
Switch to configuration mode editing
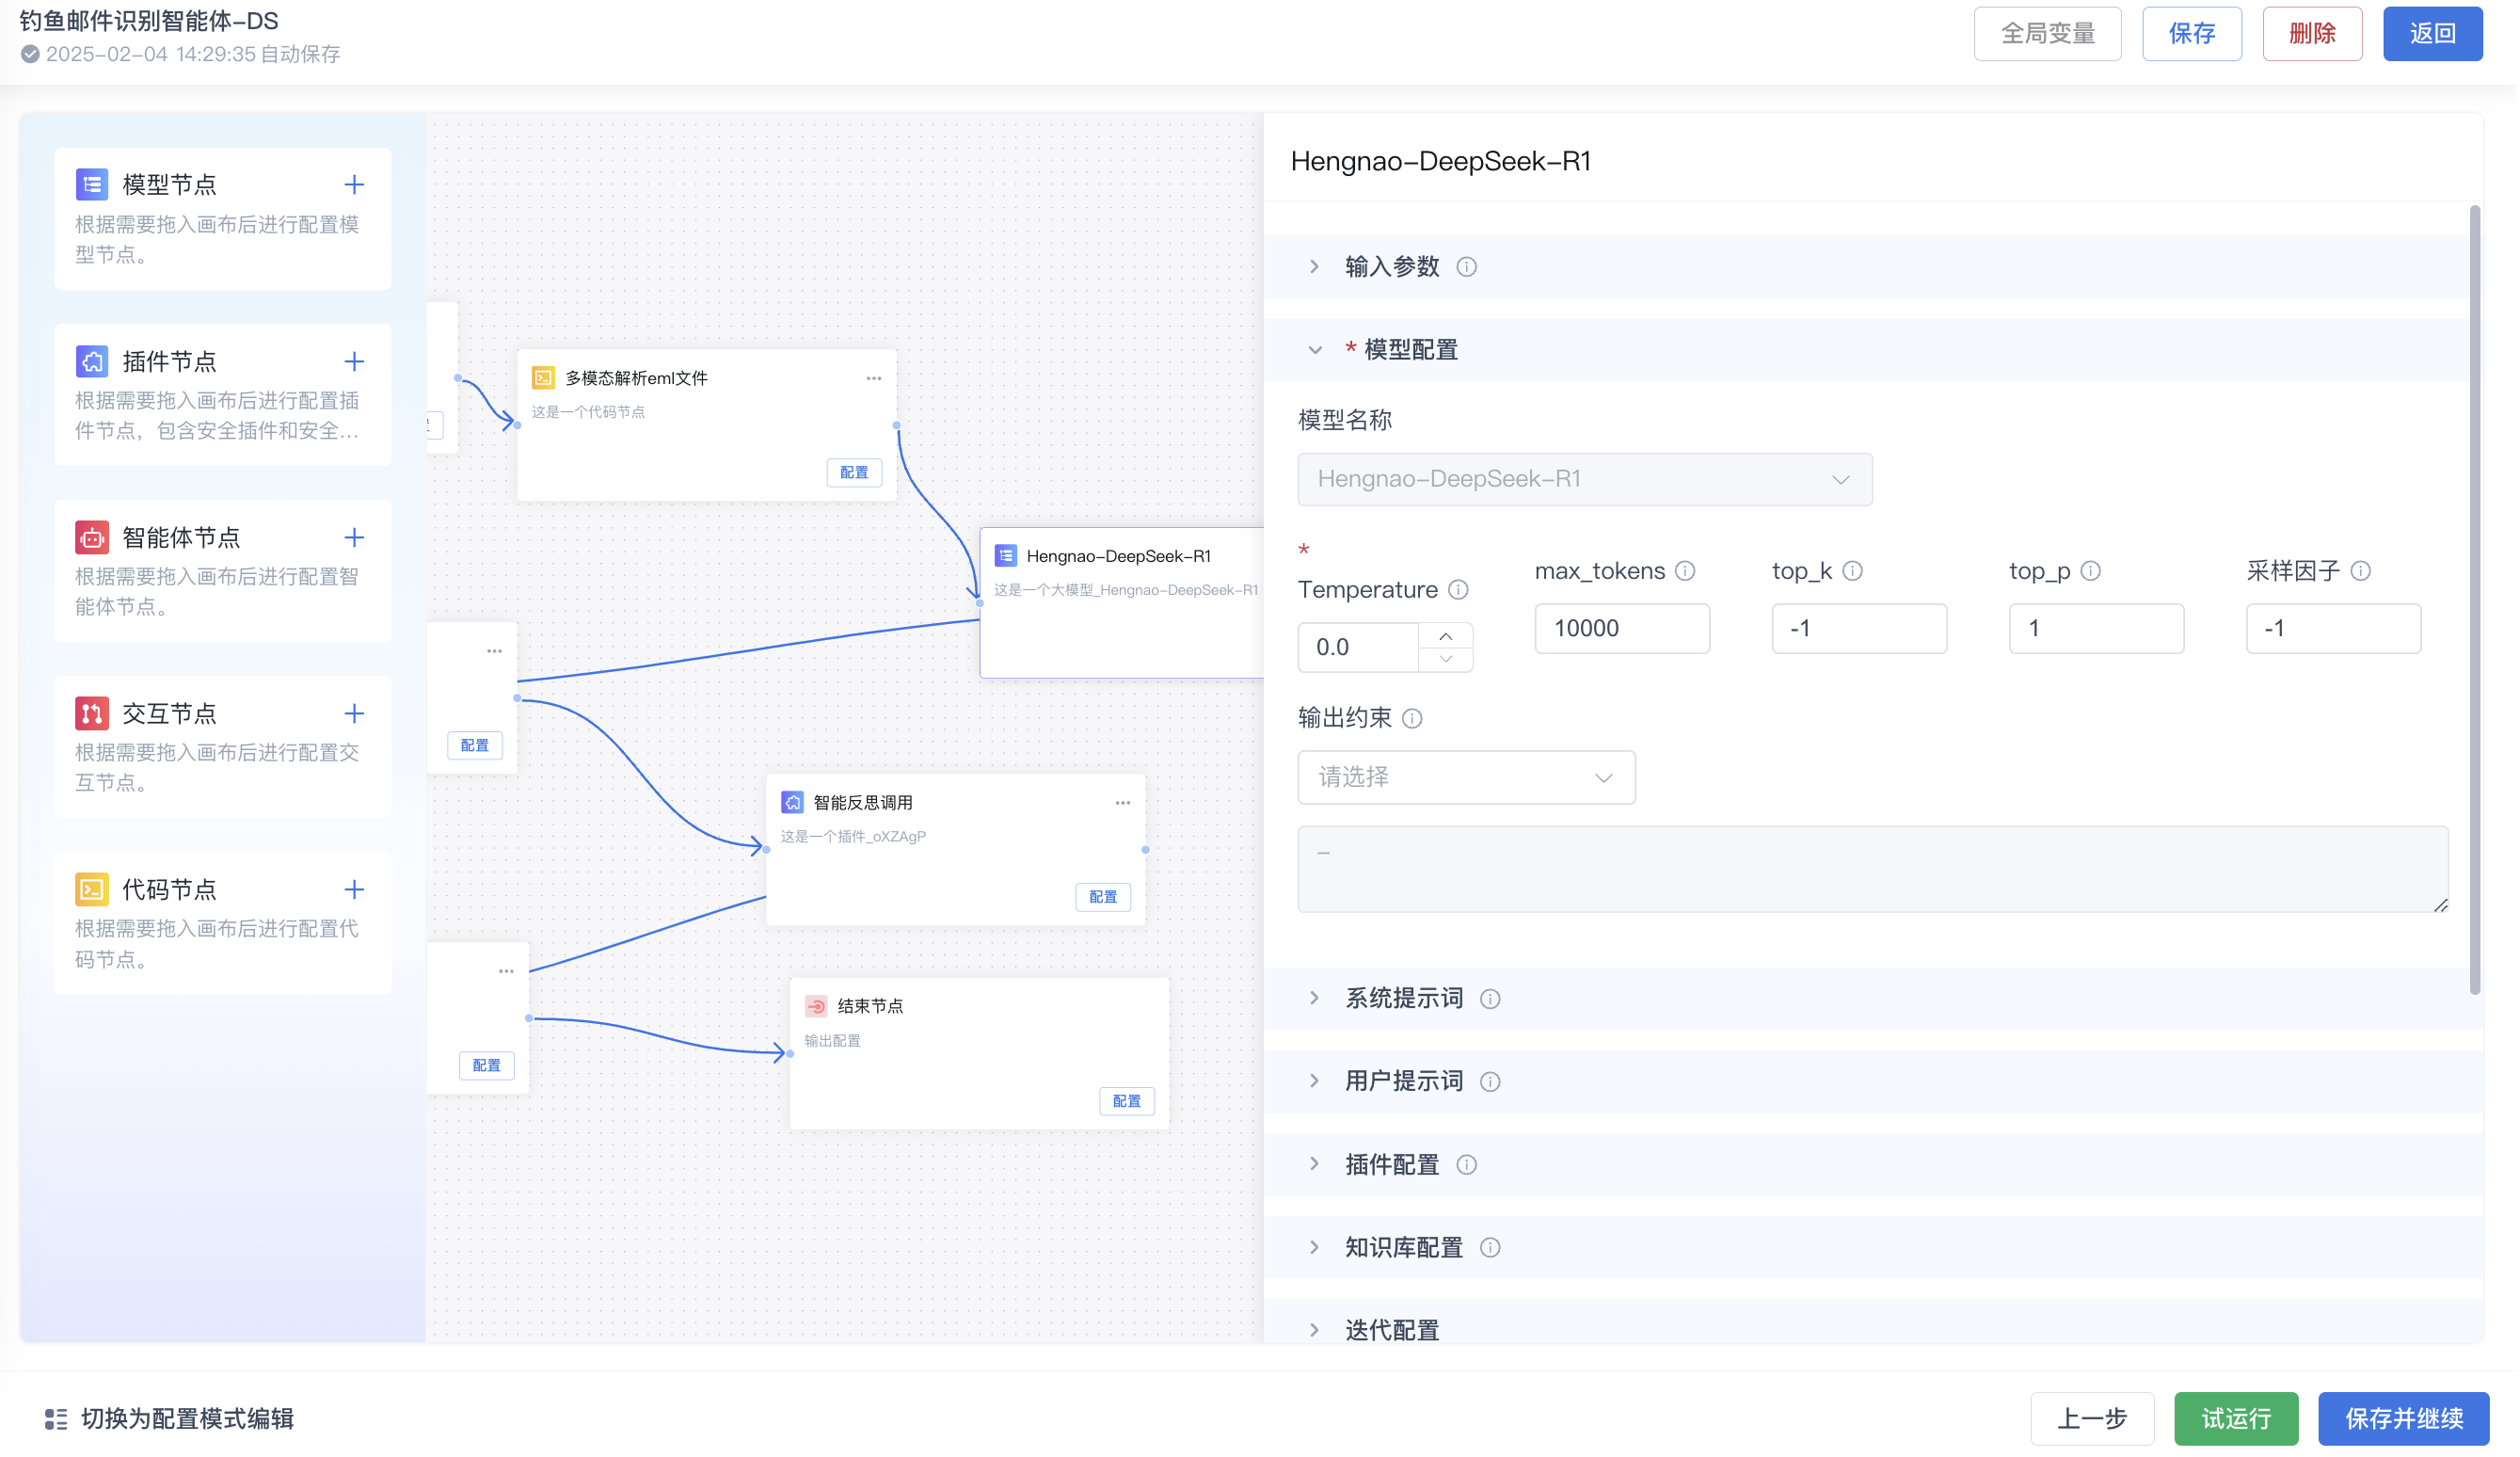187,1419
